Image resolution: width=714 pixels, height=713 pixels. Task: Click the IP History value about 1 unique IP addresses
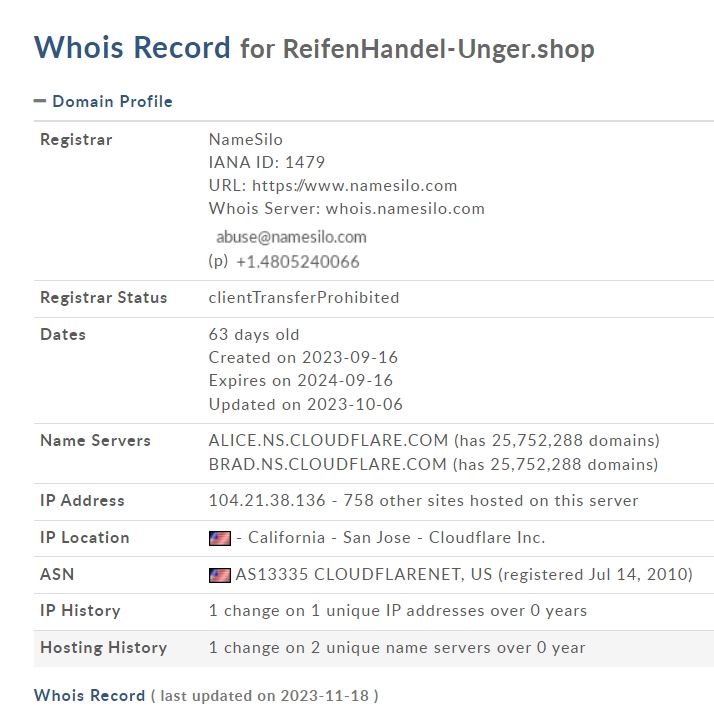pos(398,611)
